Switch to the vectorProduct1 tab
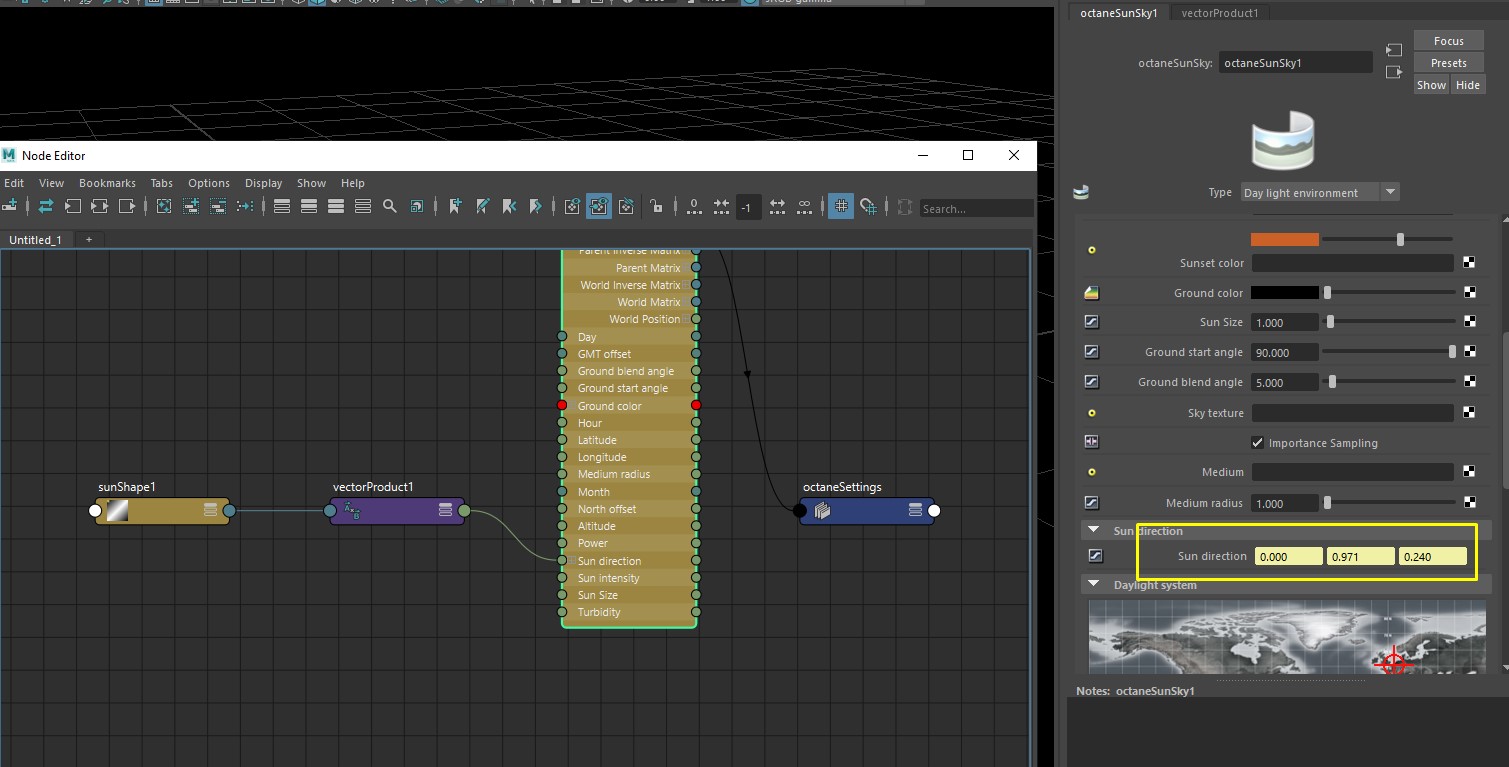The image size is (1509, 767). [x=1219, y=13]
